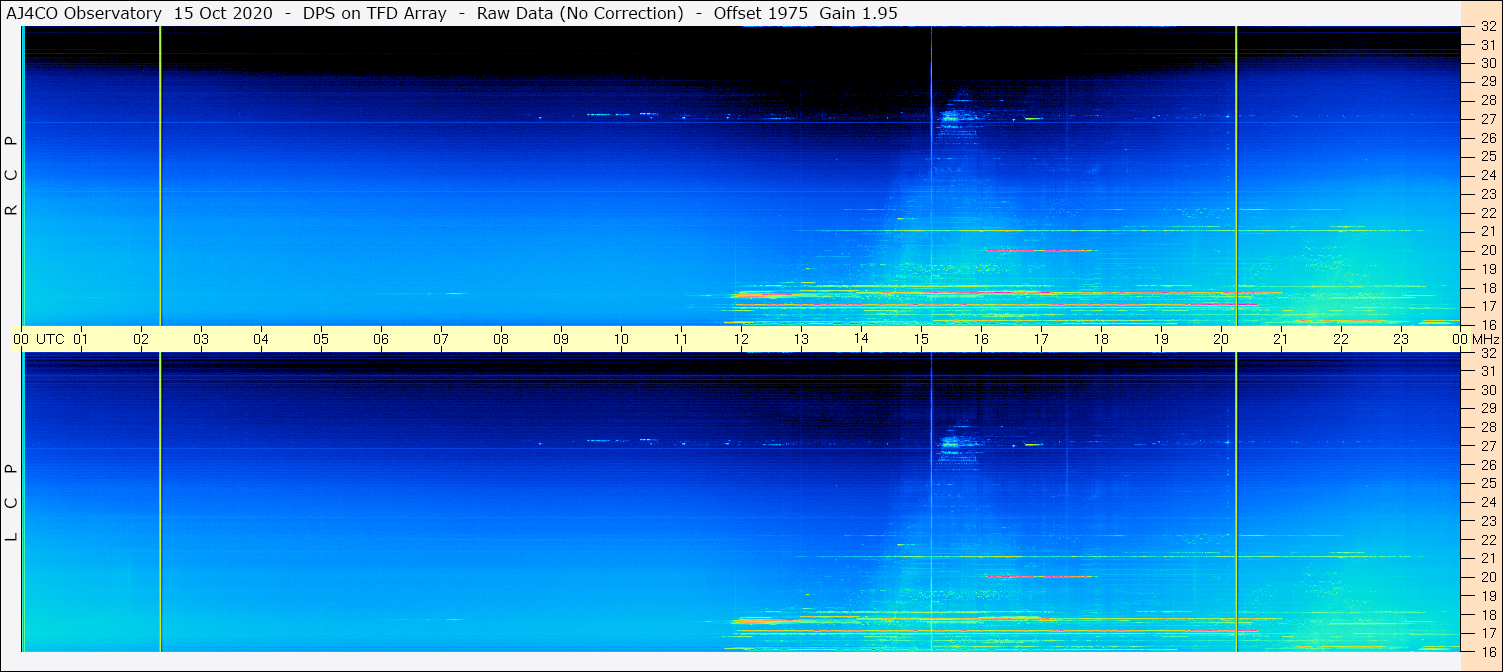
Task: Select hour 15 on the UTC time axis
Action: click(x=921, y=339)
